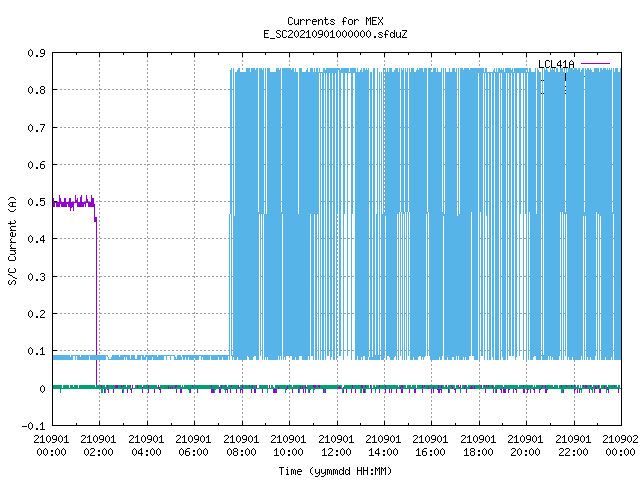Click the "Time (yymmdd HH:MM)" axis label
The height and width of the screenshot is (480, 640).
tap(335, 471)
